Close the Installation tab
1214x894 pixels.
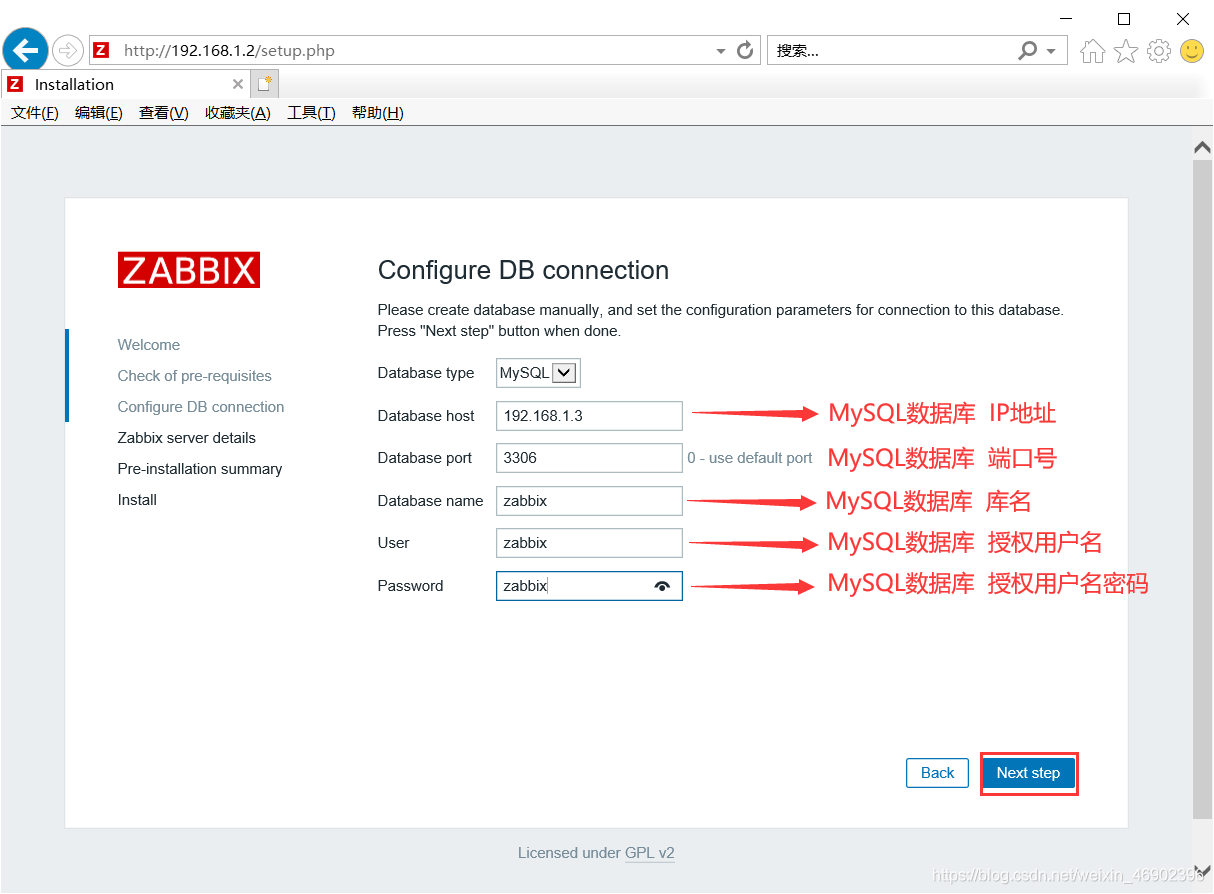point(237,84)
